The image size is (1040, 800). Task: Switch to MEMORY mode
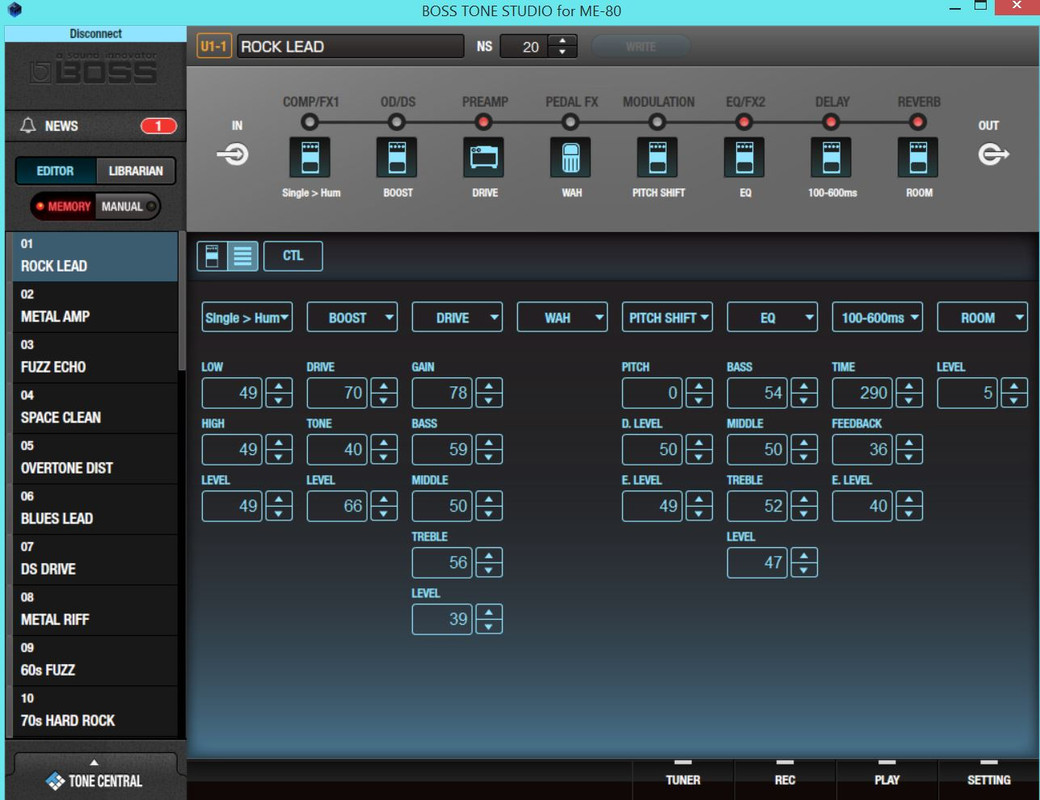point(63,206)
